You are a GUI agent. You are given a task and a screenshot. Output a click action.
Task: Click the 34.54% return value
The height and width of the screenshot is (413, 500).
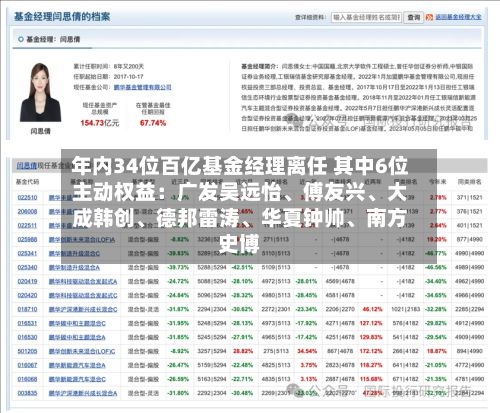pos(307,352)
